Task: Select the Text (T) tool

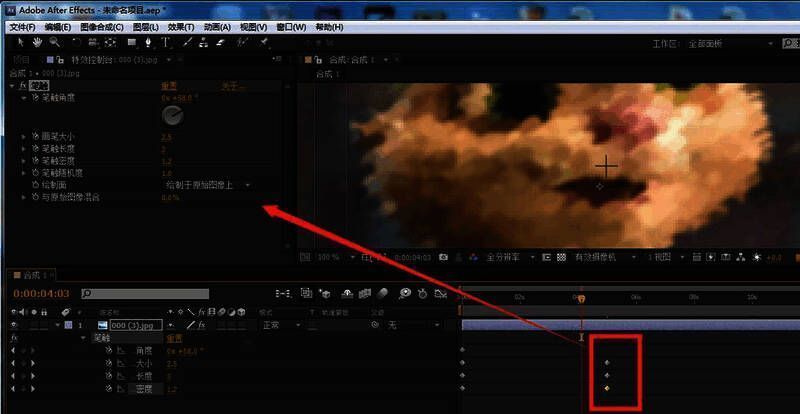Action: tap(165, 42)
